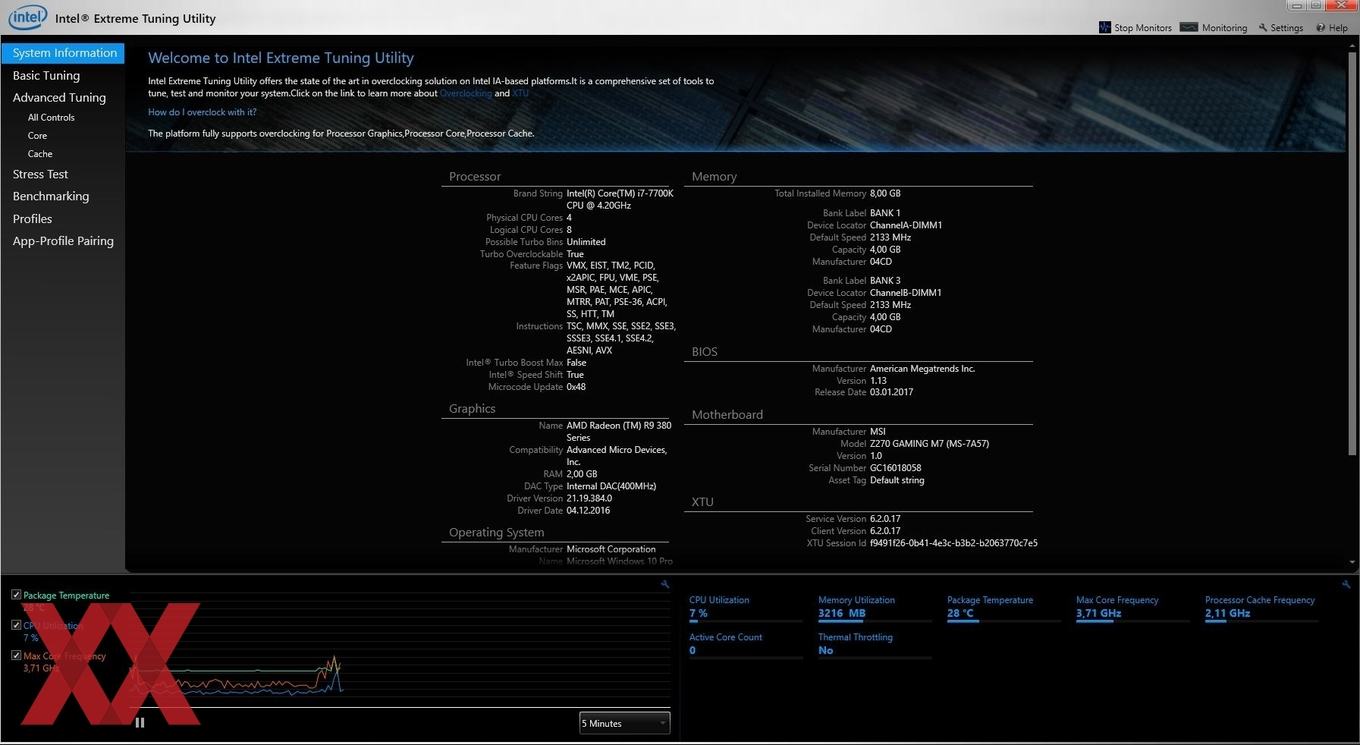Click Microcode Update value 0x48
The image size is (1360, 745).
tap(576, 387)
